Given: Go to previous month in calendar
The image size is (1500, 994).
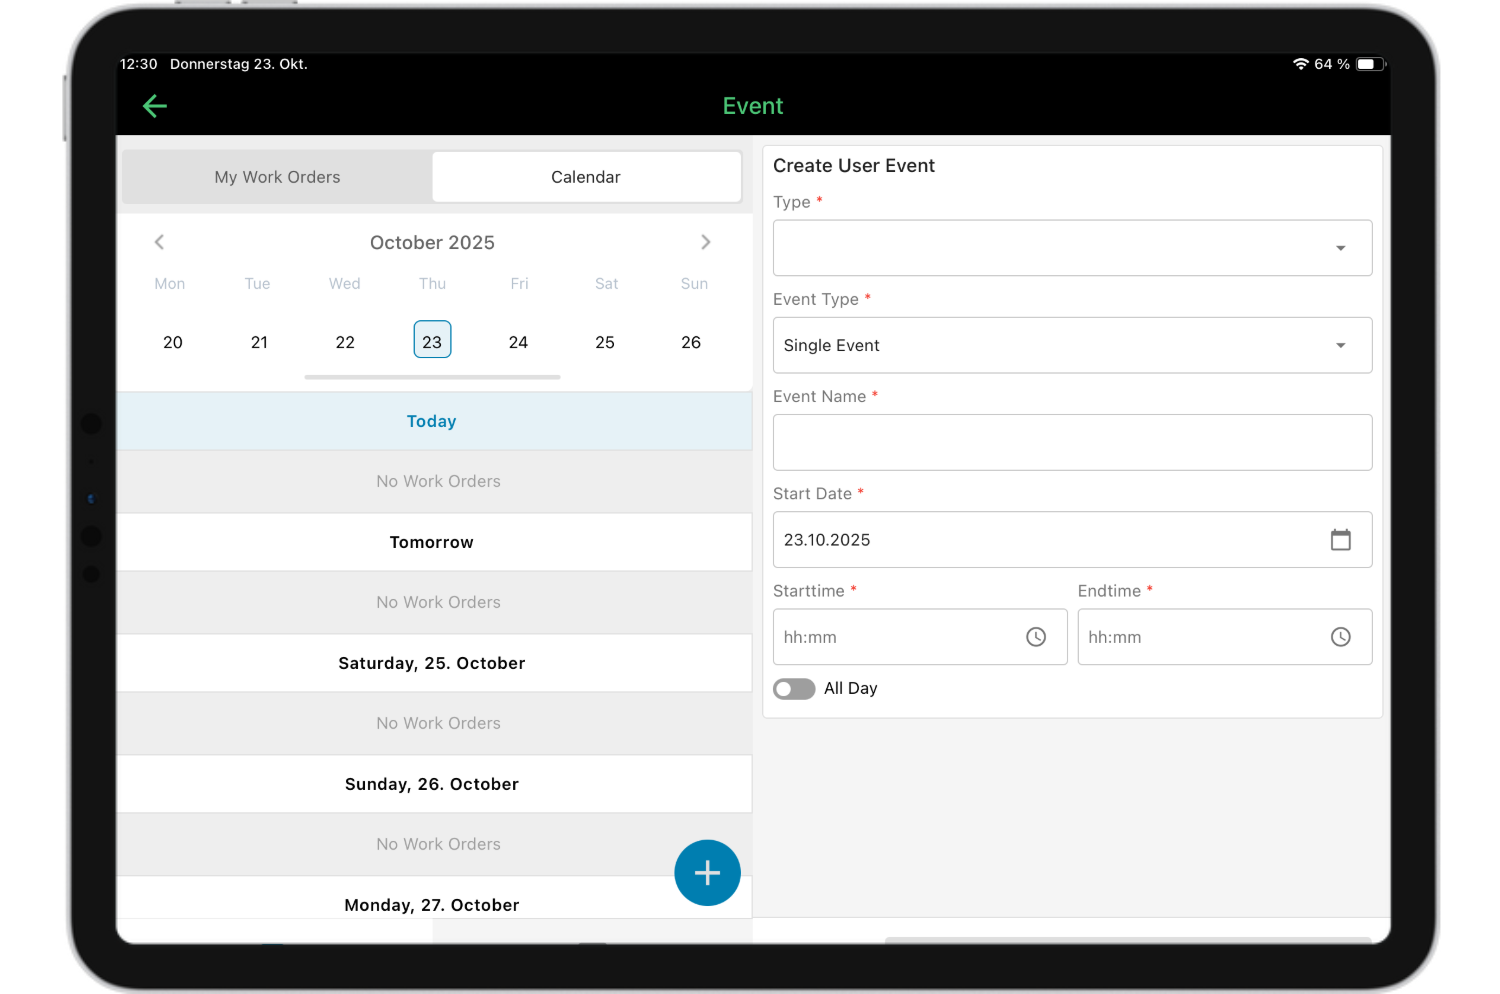Looking at the screenshot, I should (x=159, y=242).
